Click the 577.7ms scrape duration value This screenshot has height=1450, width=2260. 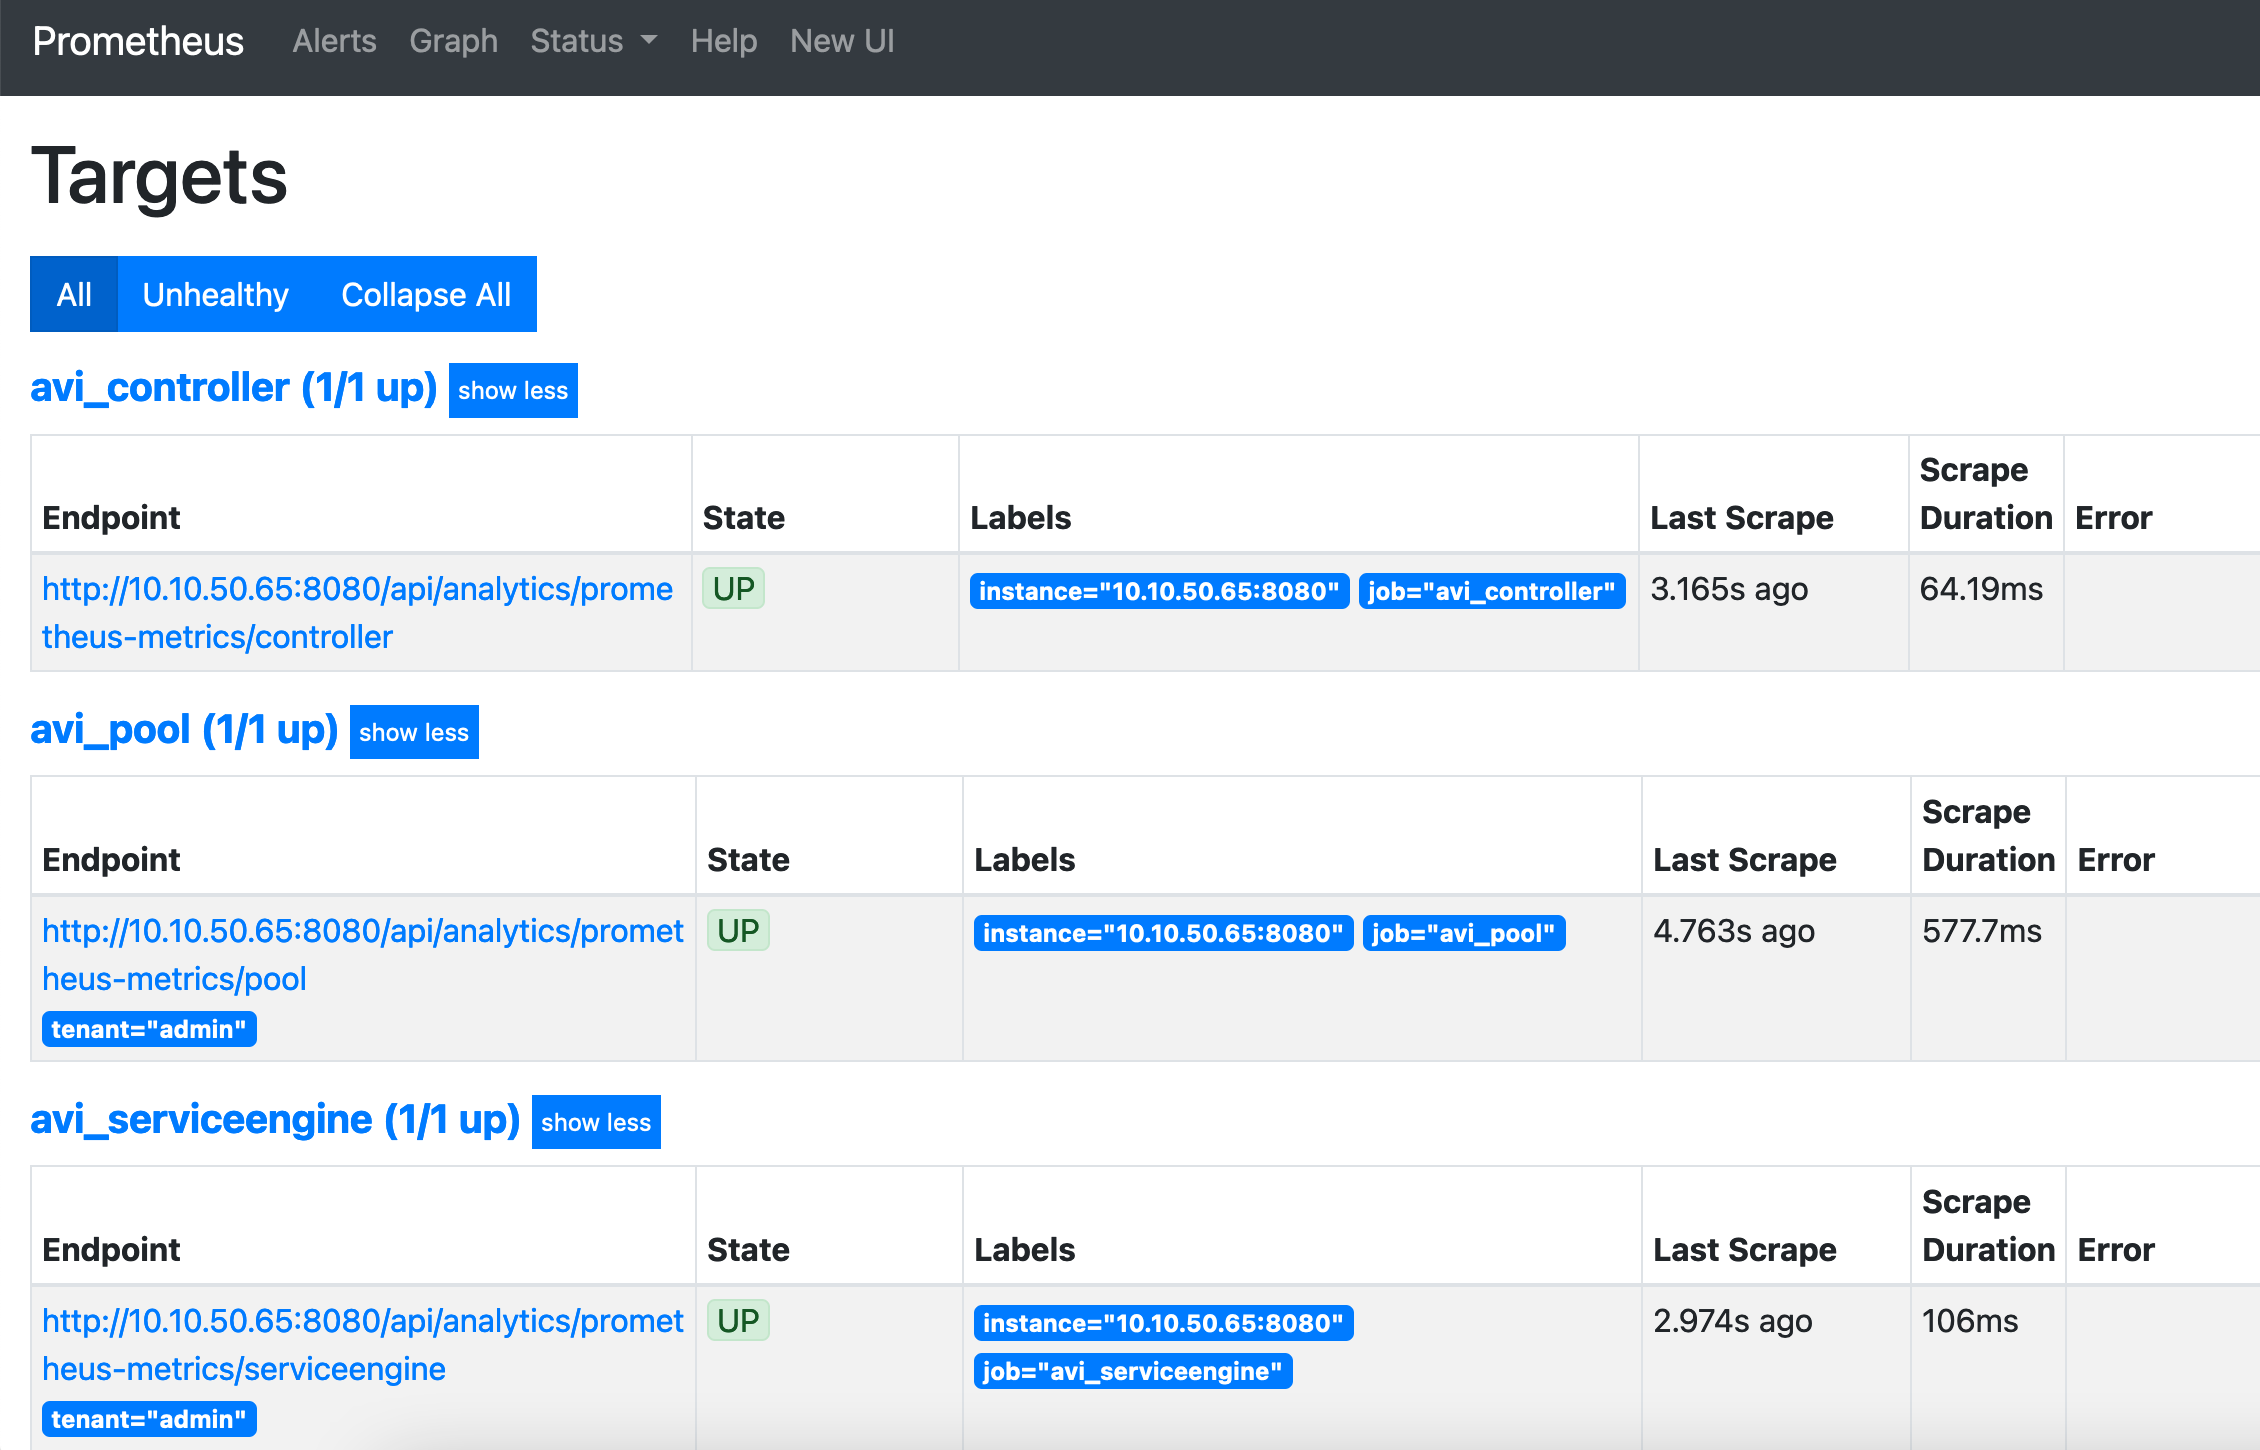pos(1982,931)
